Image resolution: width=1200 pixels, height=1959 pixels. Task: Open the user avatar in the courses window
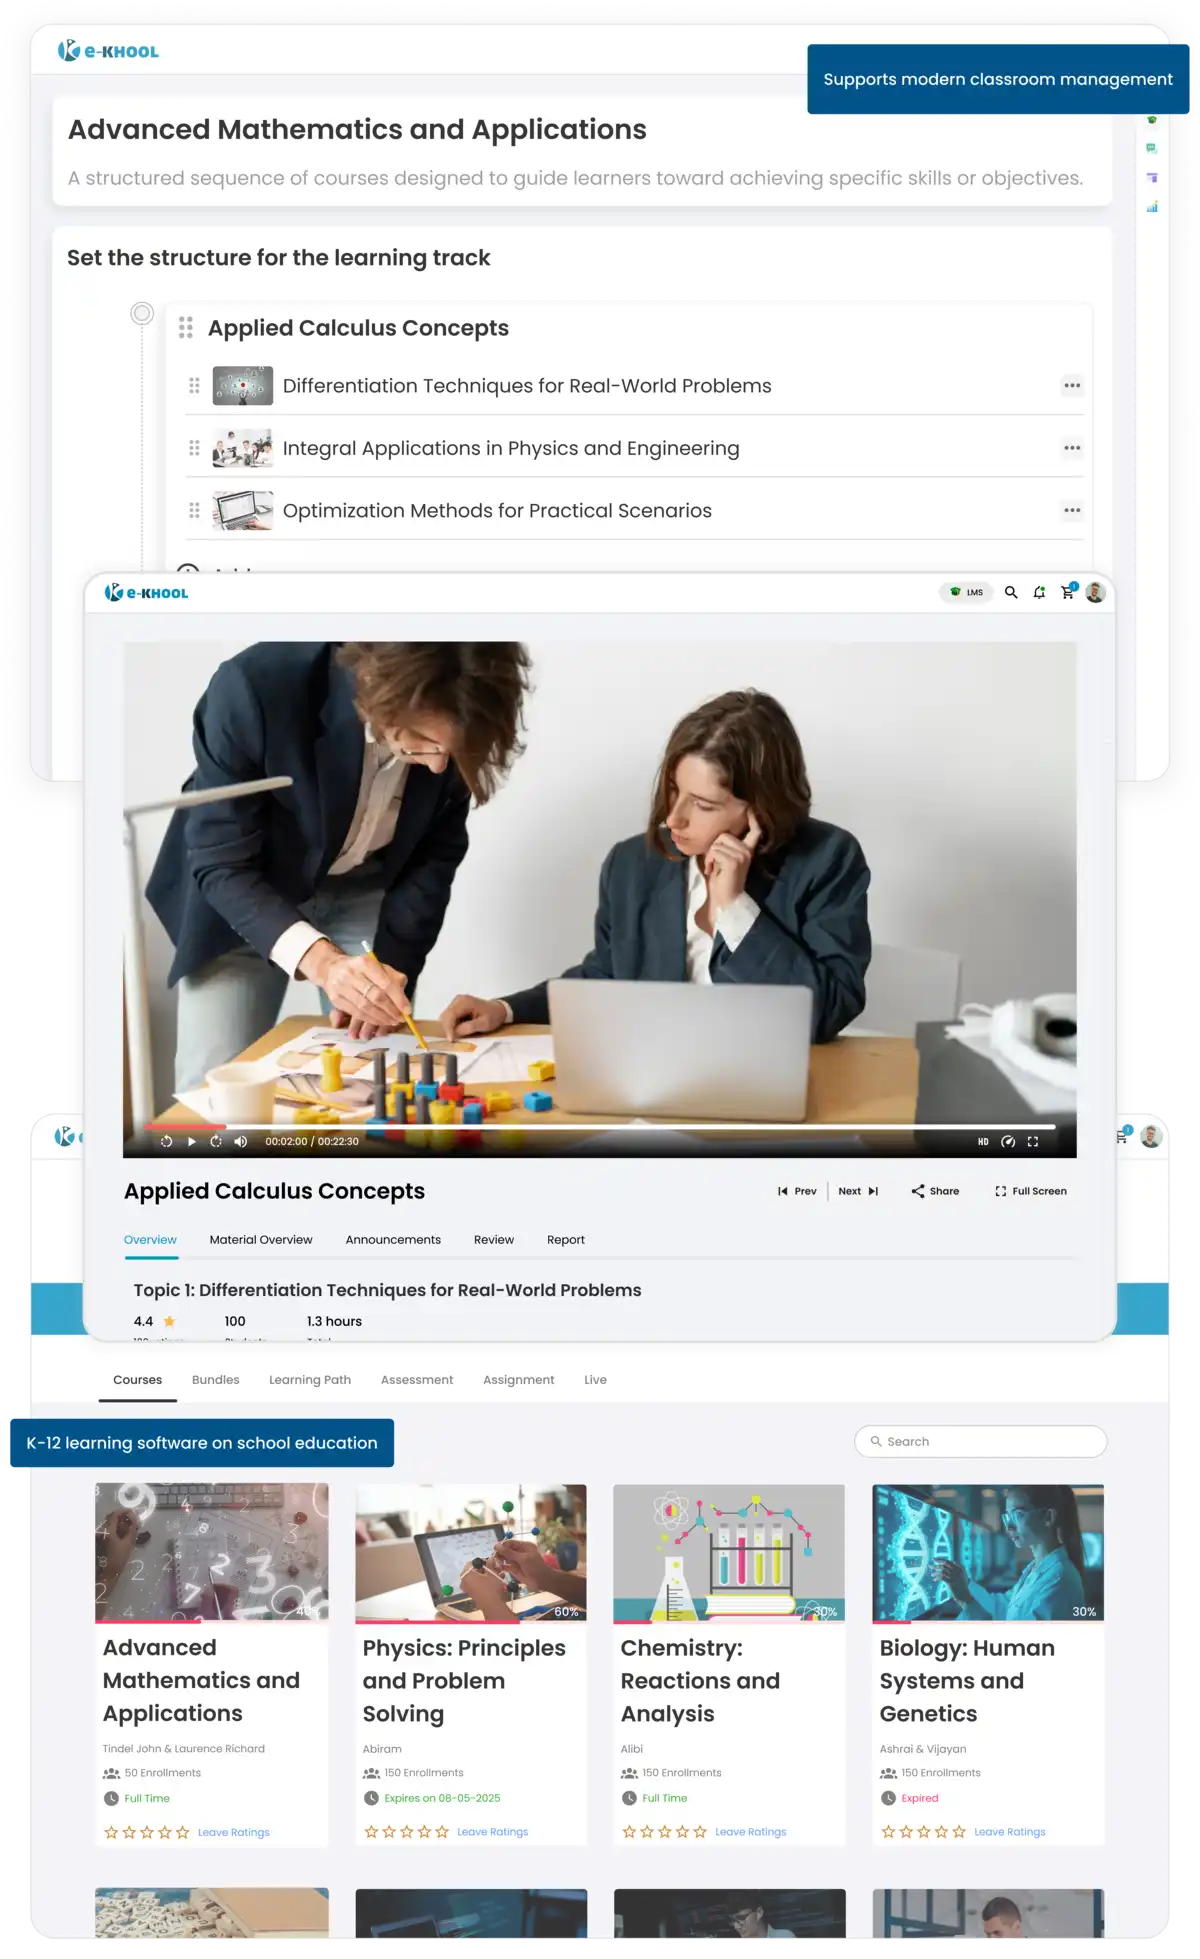tap(1151, 1137)
